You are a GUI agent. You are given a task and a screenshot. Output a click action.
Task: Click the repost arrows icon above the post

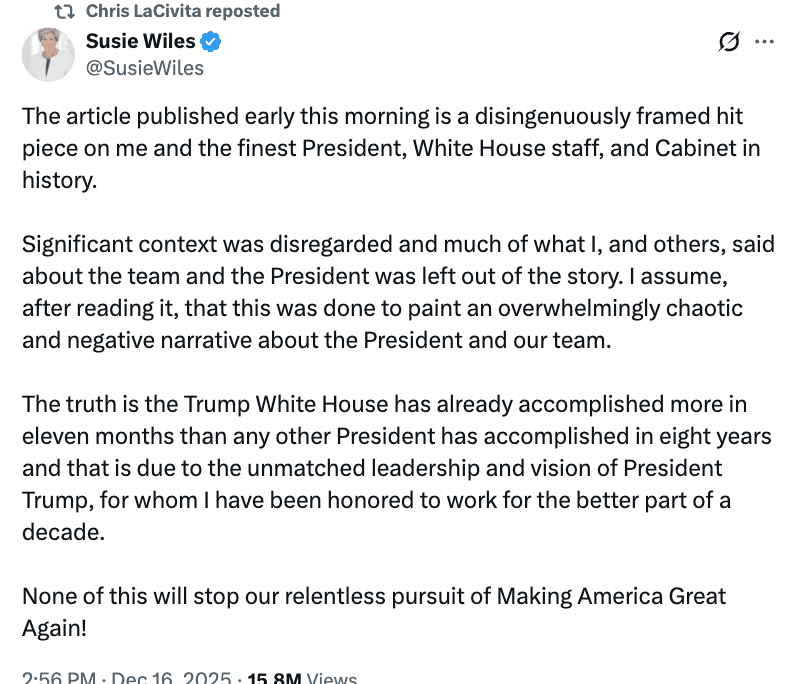(66, 12)
